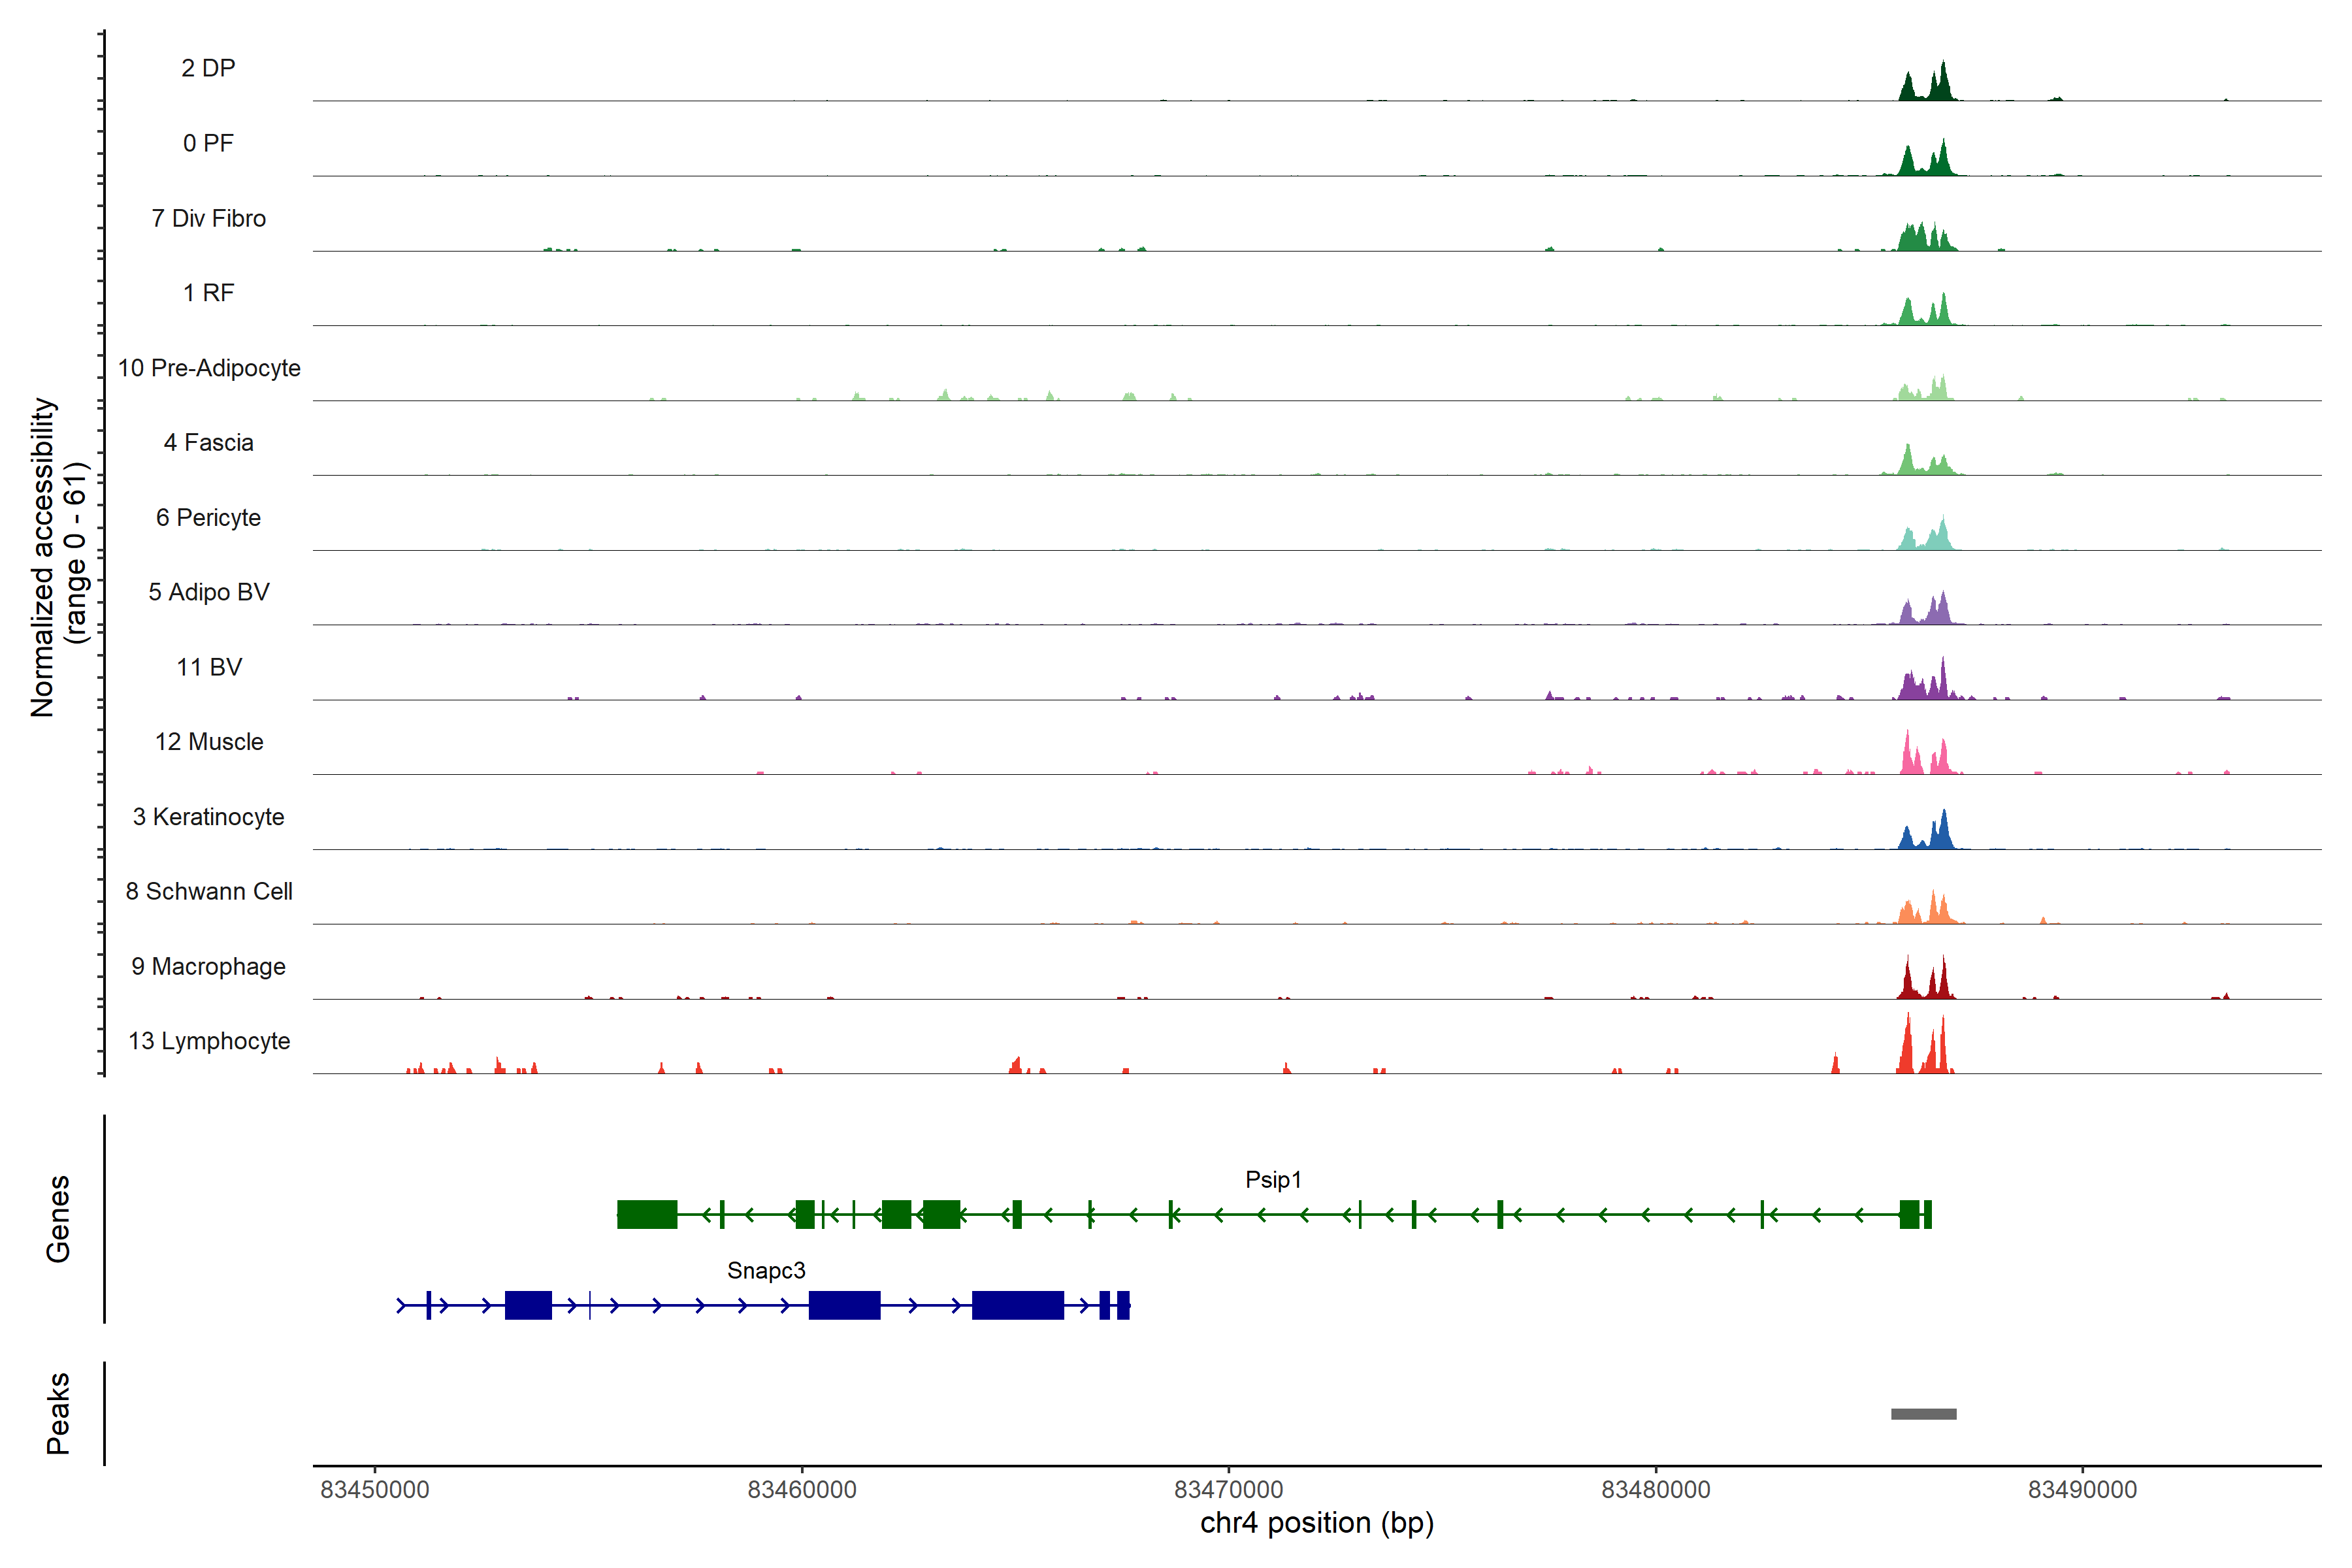
Task: Click the 2 DP track label
Action: pos(208,68)
